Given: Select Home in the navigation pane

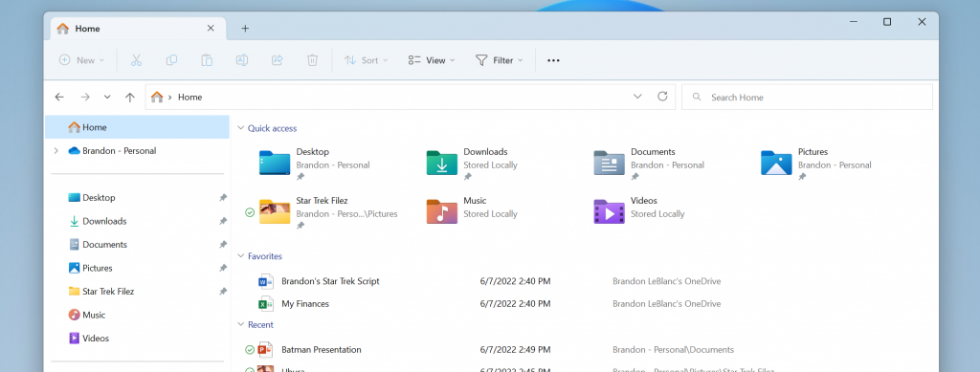Looking at the screenshot, I should point(138,127).
